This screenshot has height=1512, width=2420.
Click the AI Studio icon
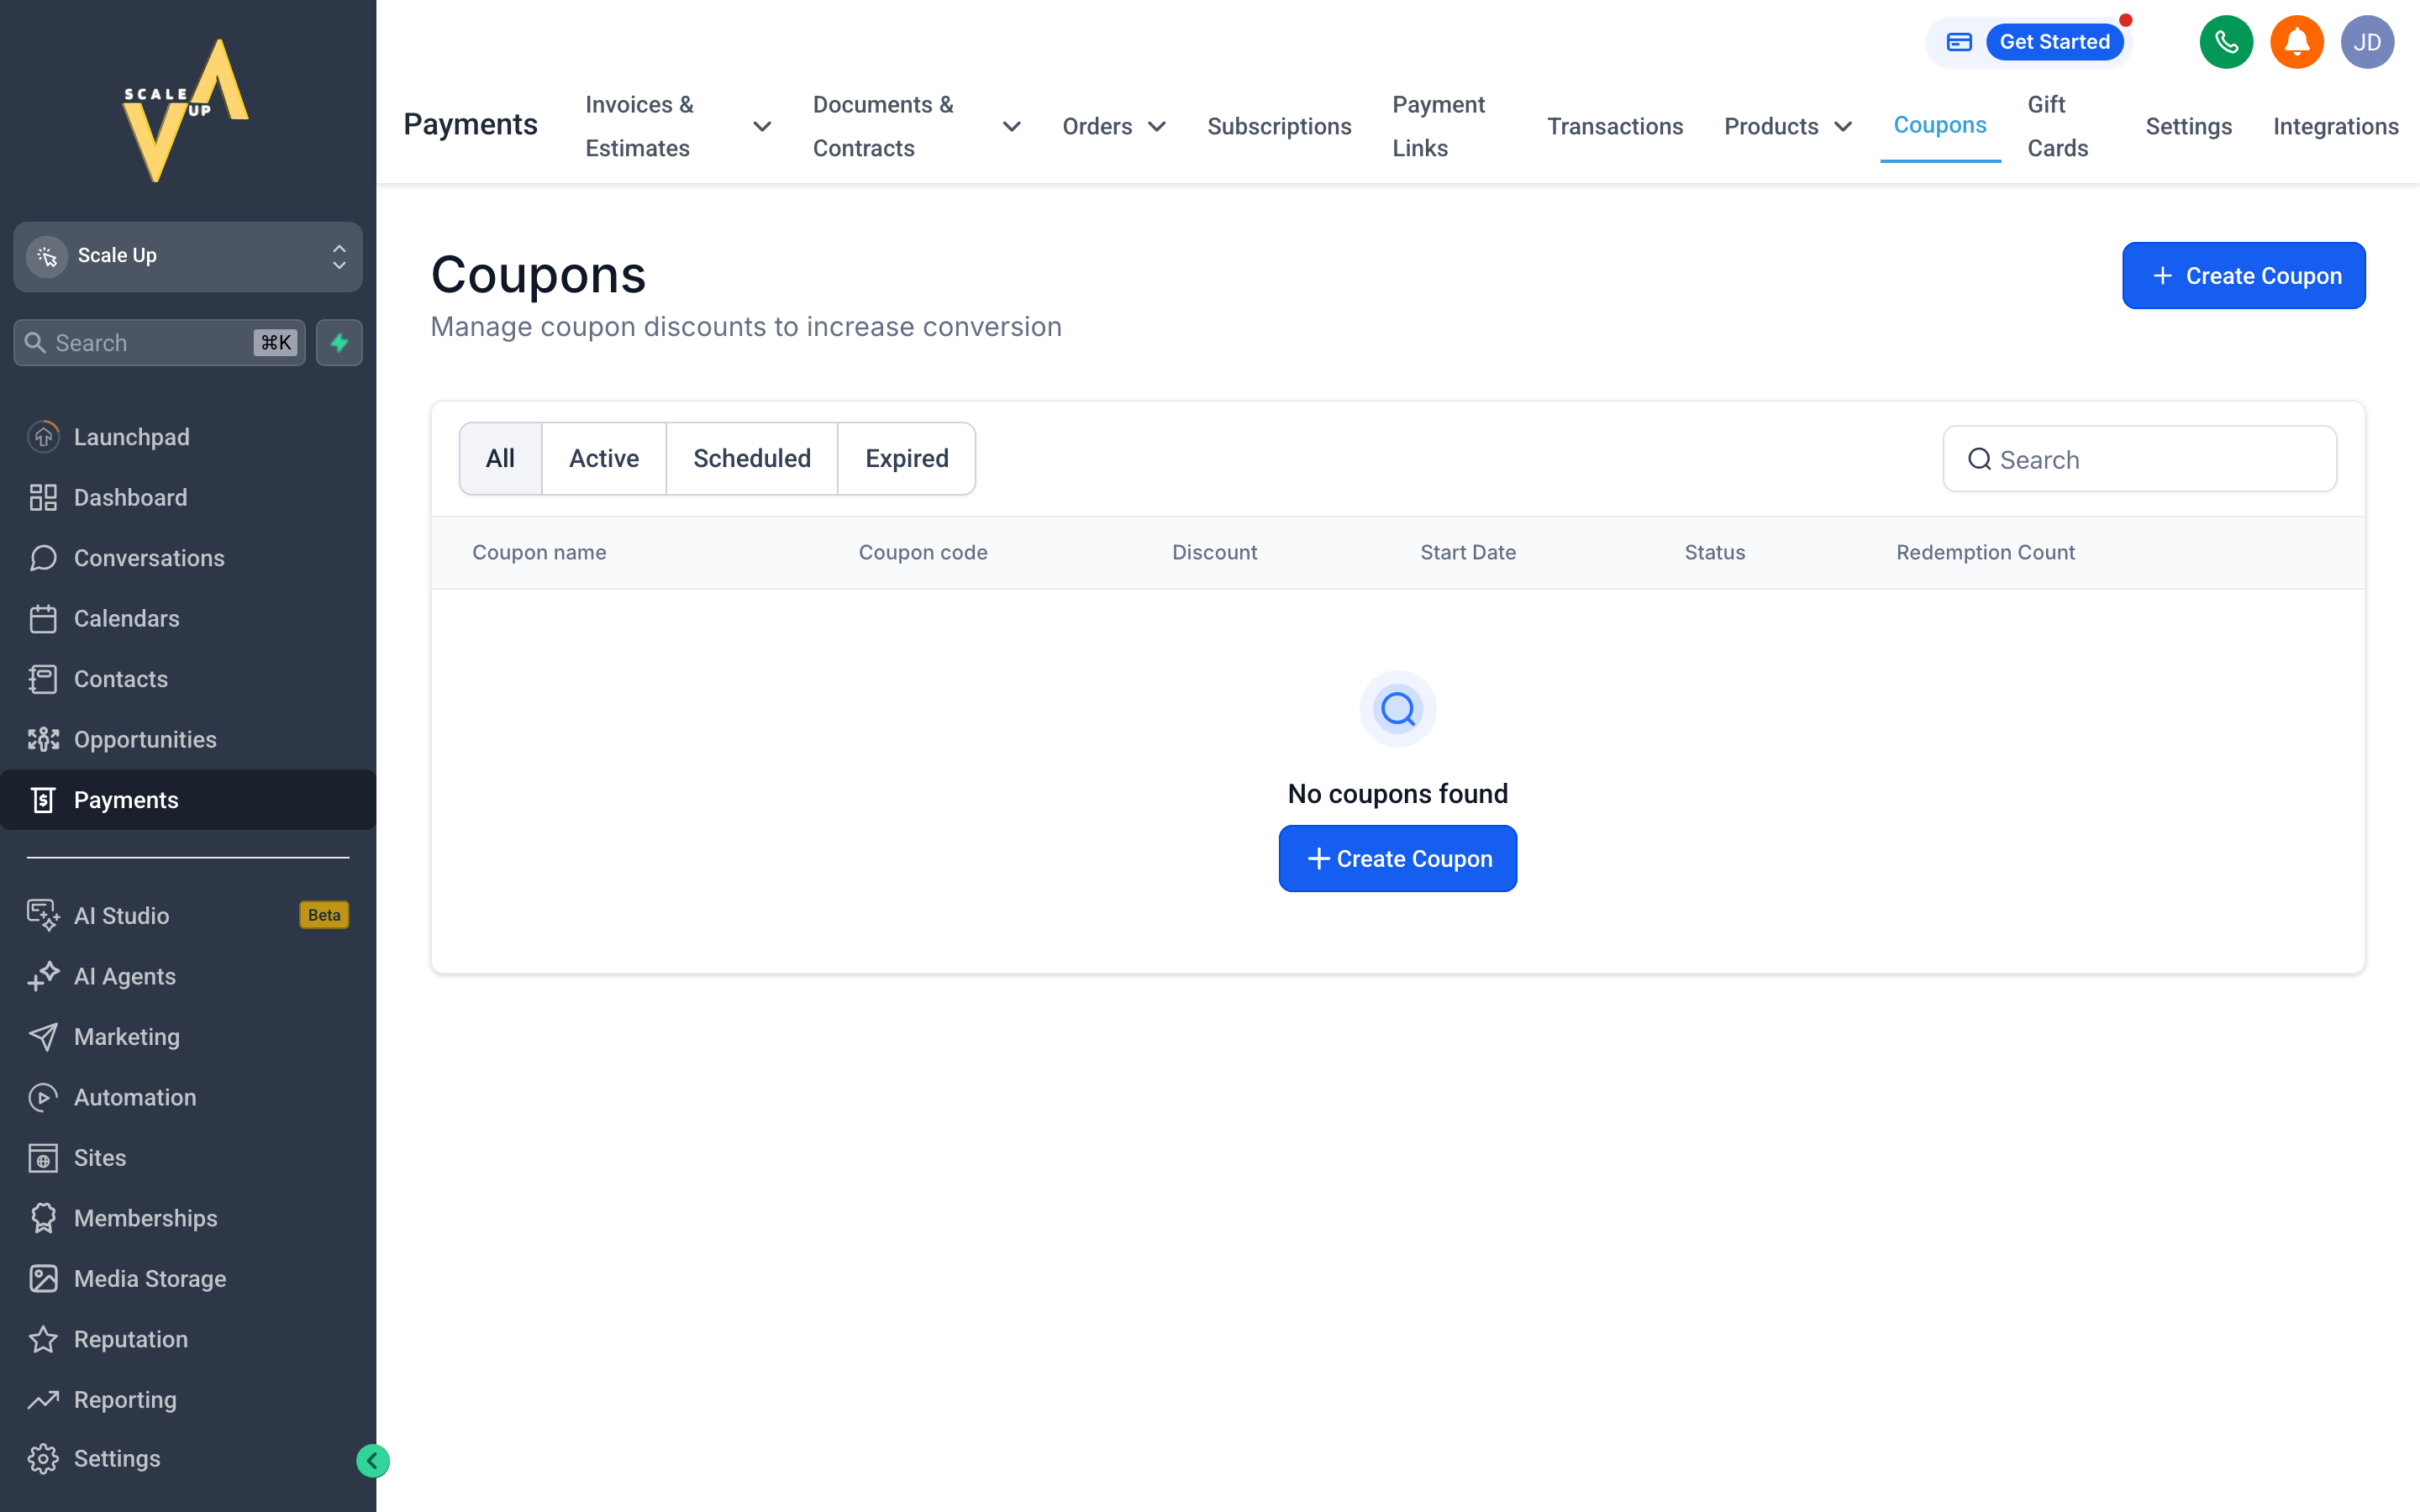click(x=43, y=915)
